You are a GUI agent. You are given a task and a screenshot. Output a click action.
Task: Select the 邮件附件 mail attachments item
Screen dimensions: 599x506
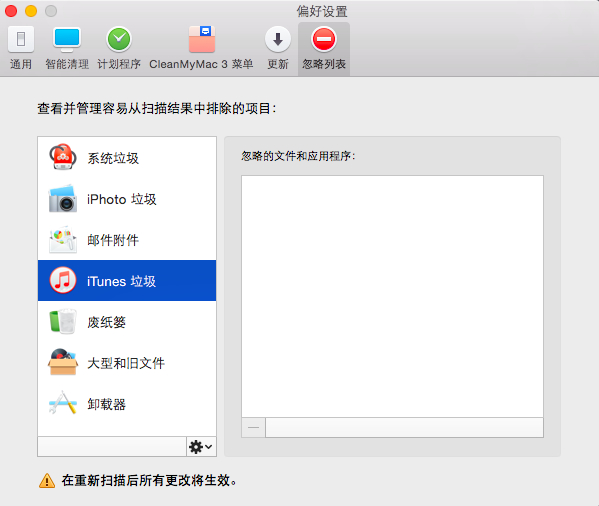127,239
